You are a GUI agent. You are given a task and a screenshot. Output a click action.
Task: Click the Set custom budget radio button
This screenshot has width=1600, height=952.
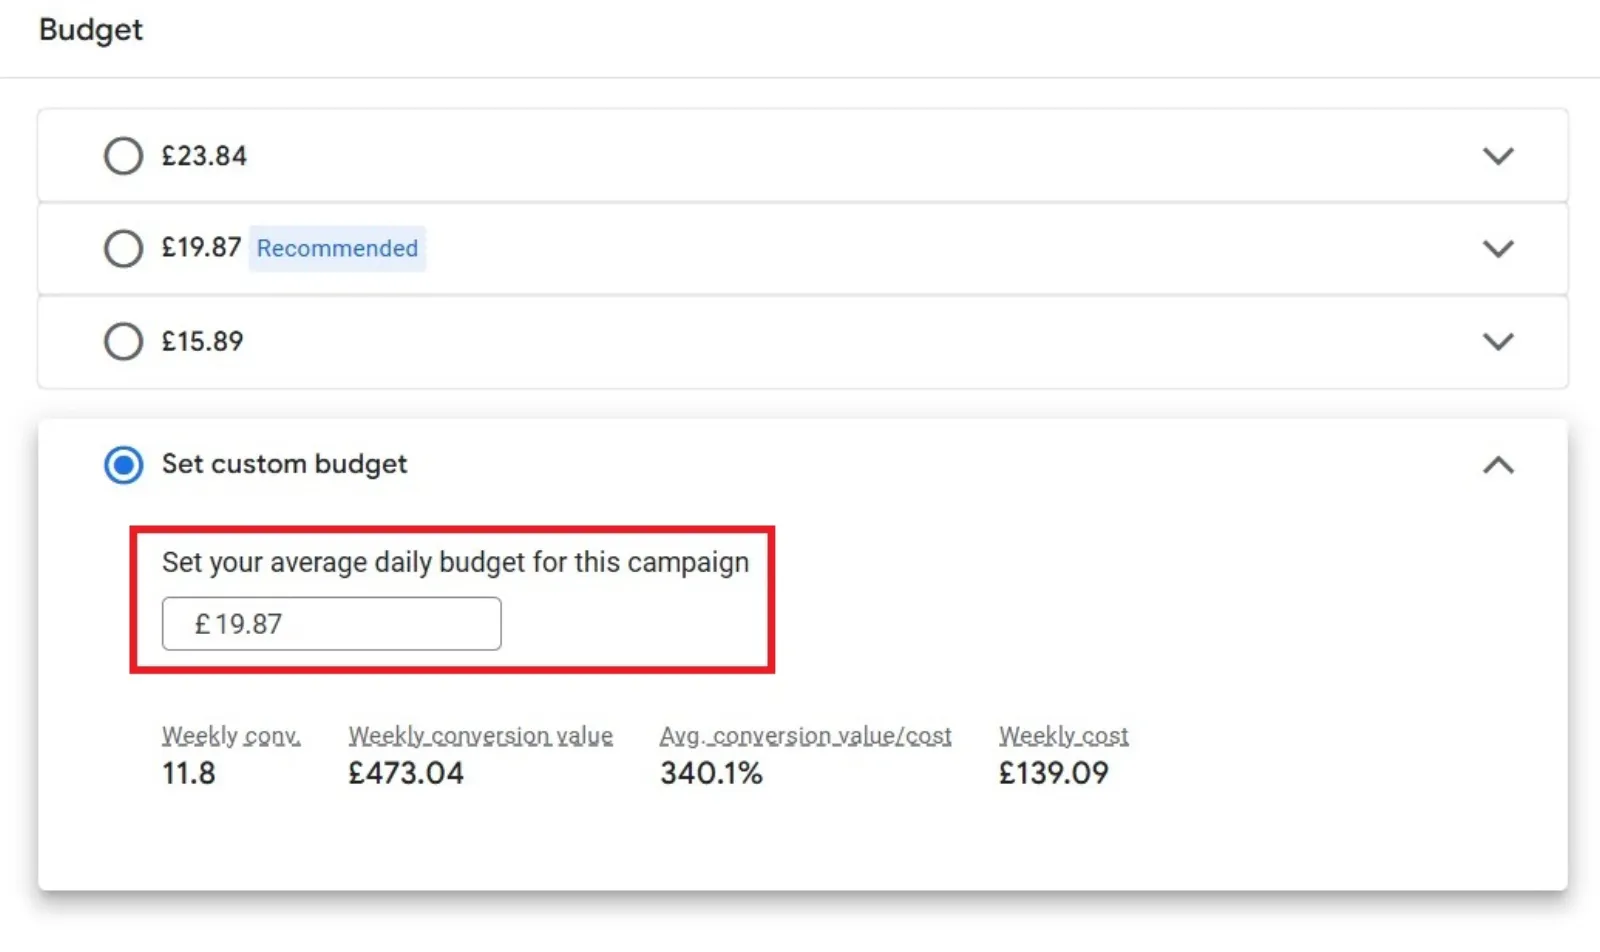(123, 465)
